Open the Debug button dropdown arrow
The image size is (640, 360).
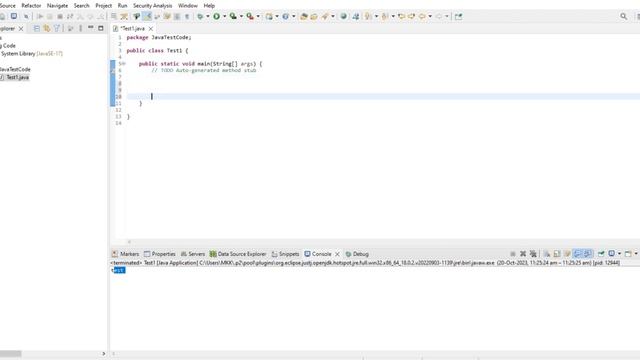click(x=207, y=16)
